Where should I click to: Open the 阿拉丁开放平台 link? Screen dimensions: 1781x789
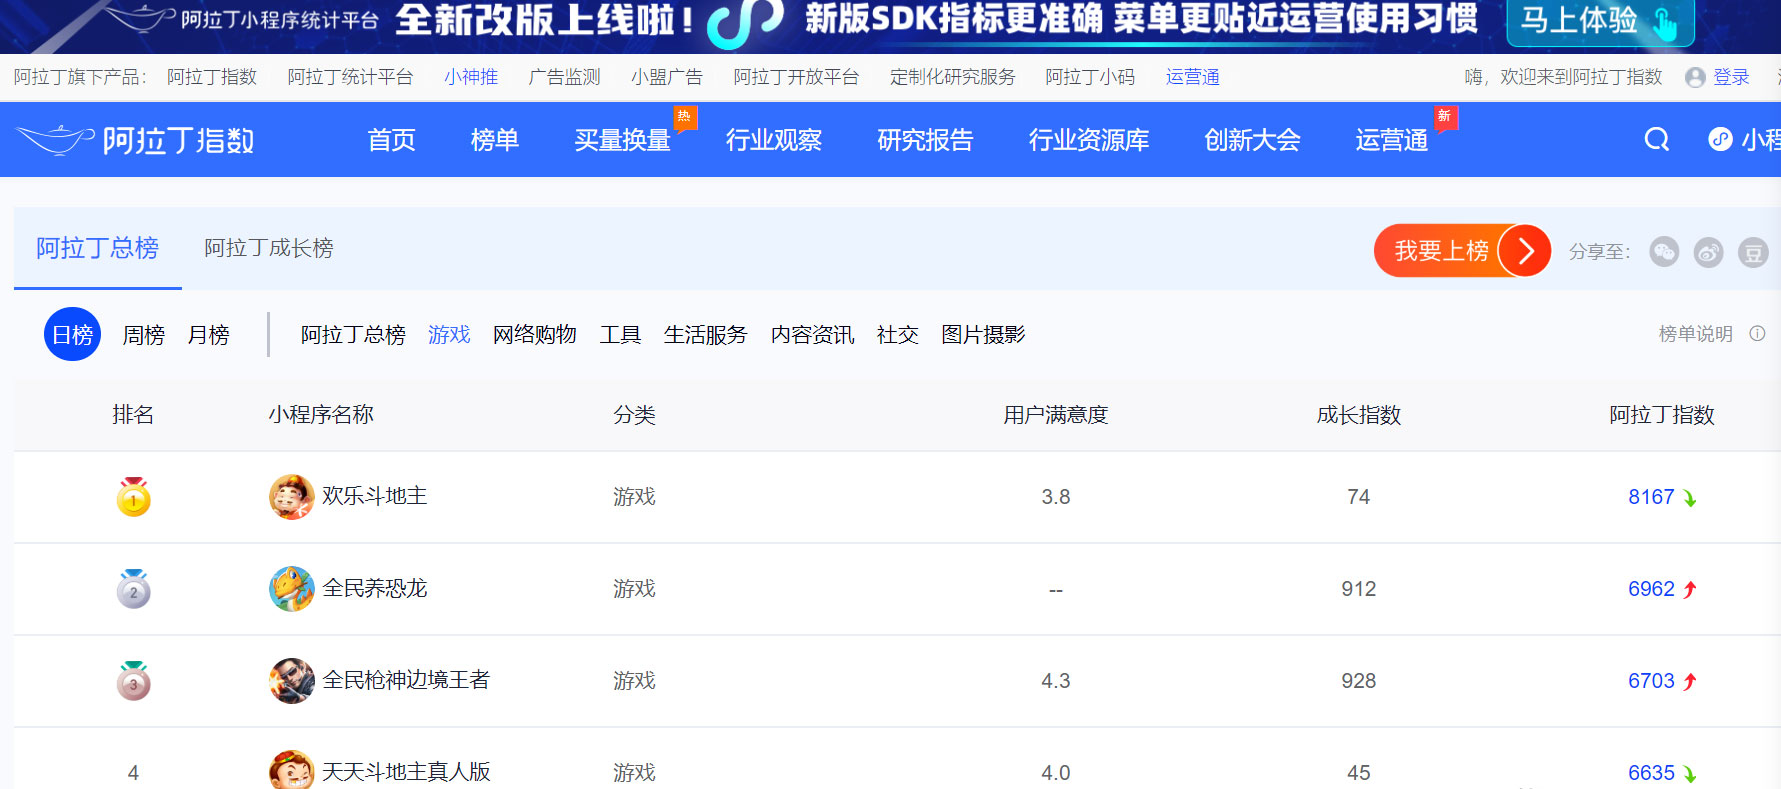[x=796, y=77]
